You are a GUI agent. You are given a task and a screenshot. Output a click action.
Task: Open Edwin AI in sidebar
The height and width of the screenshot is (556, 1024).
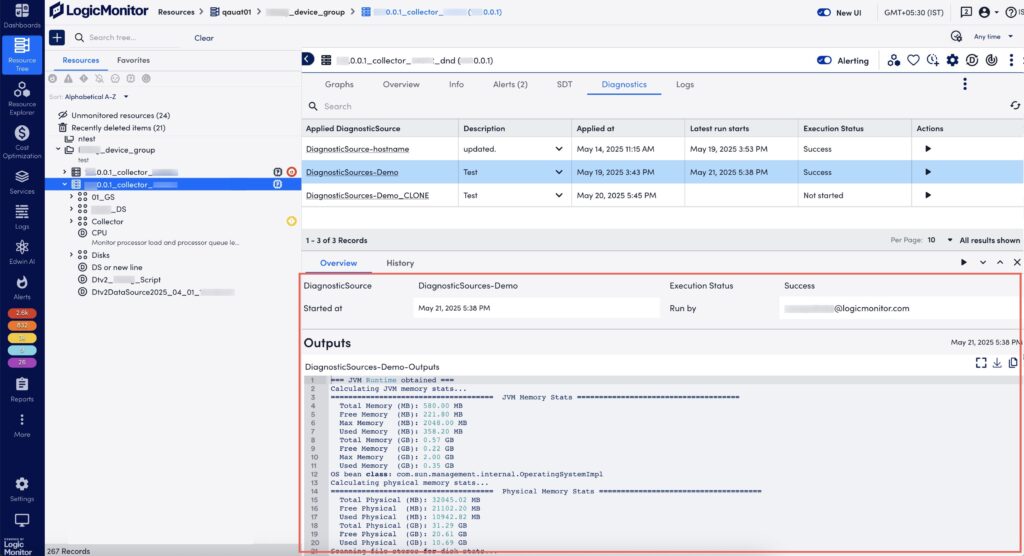[x=22, y=252]
